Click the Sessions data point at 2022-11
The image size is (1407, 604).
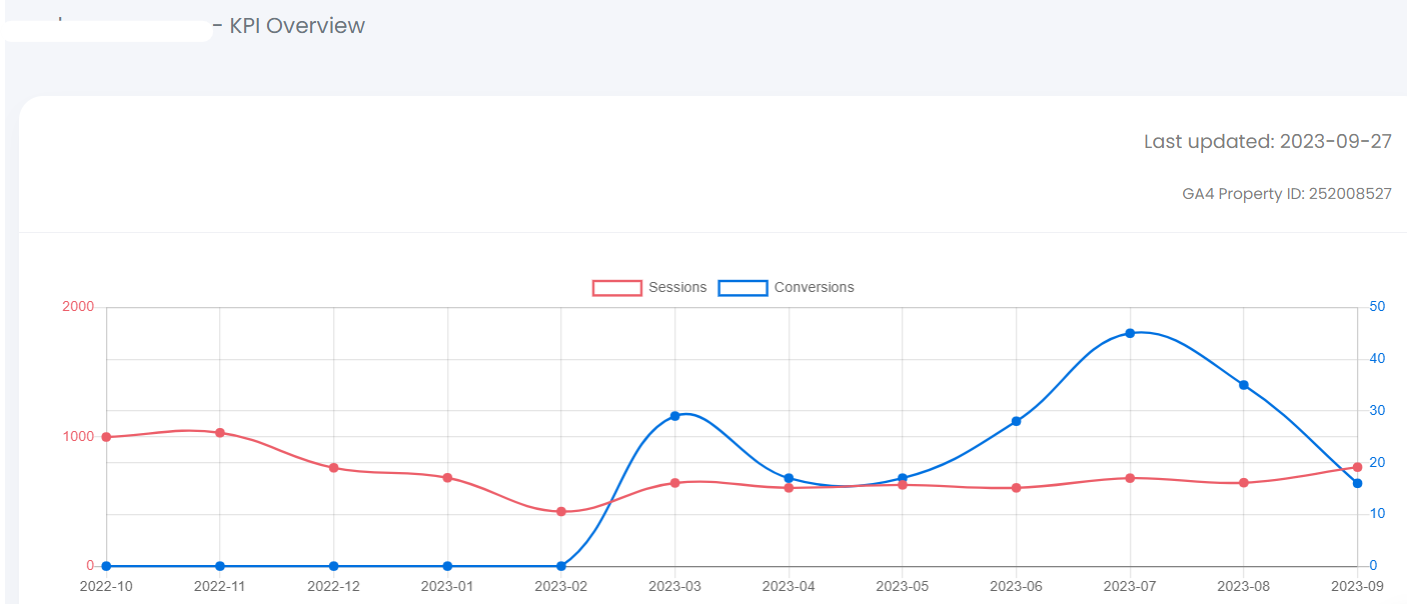220,433
